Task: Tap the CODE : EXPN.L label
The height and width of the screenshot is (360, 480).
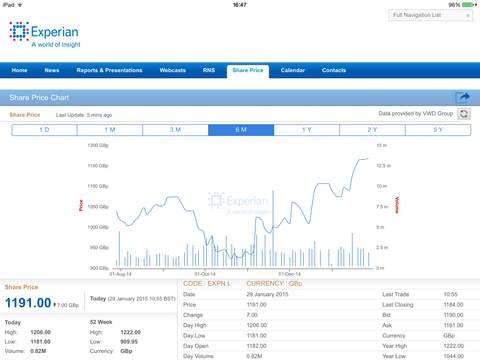Action: pos(207,283)
